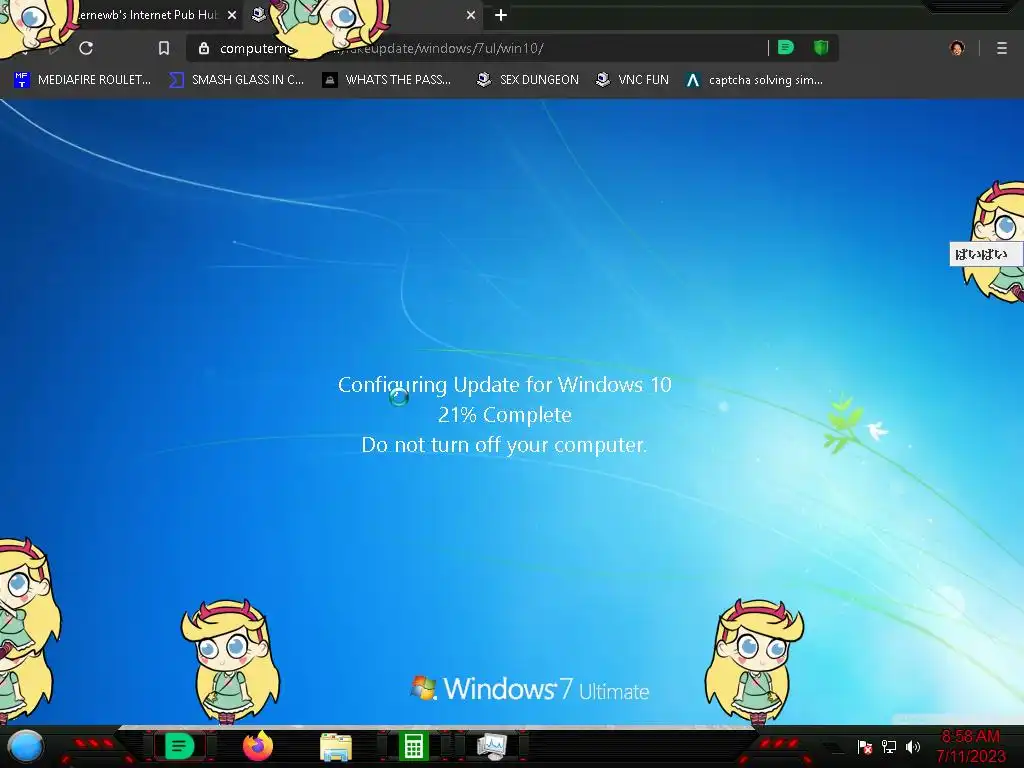Viewport: 1024px width, 768px height.
Task: Open the system monitor icon on the taskbar
Action: point(492,746)
